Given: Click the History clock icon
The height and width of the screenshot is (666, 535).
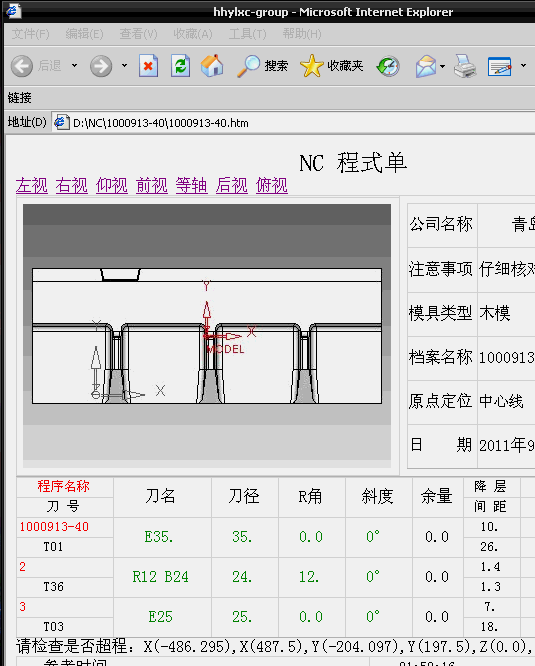Looking at the screenshot, I should coord(388,66).
